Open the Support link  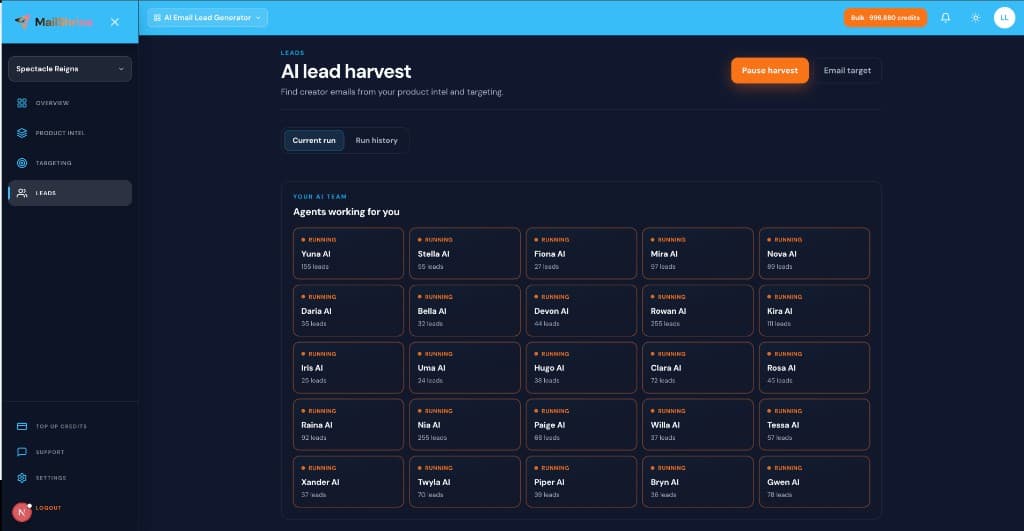pyautogui.click(x=50, y=452)
